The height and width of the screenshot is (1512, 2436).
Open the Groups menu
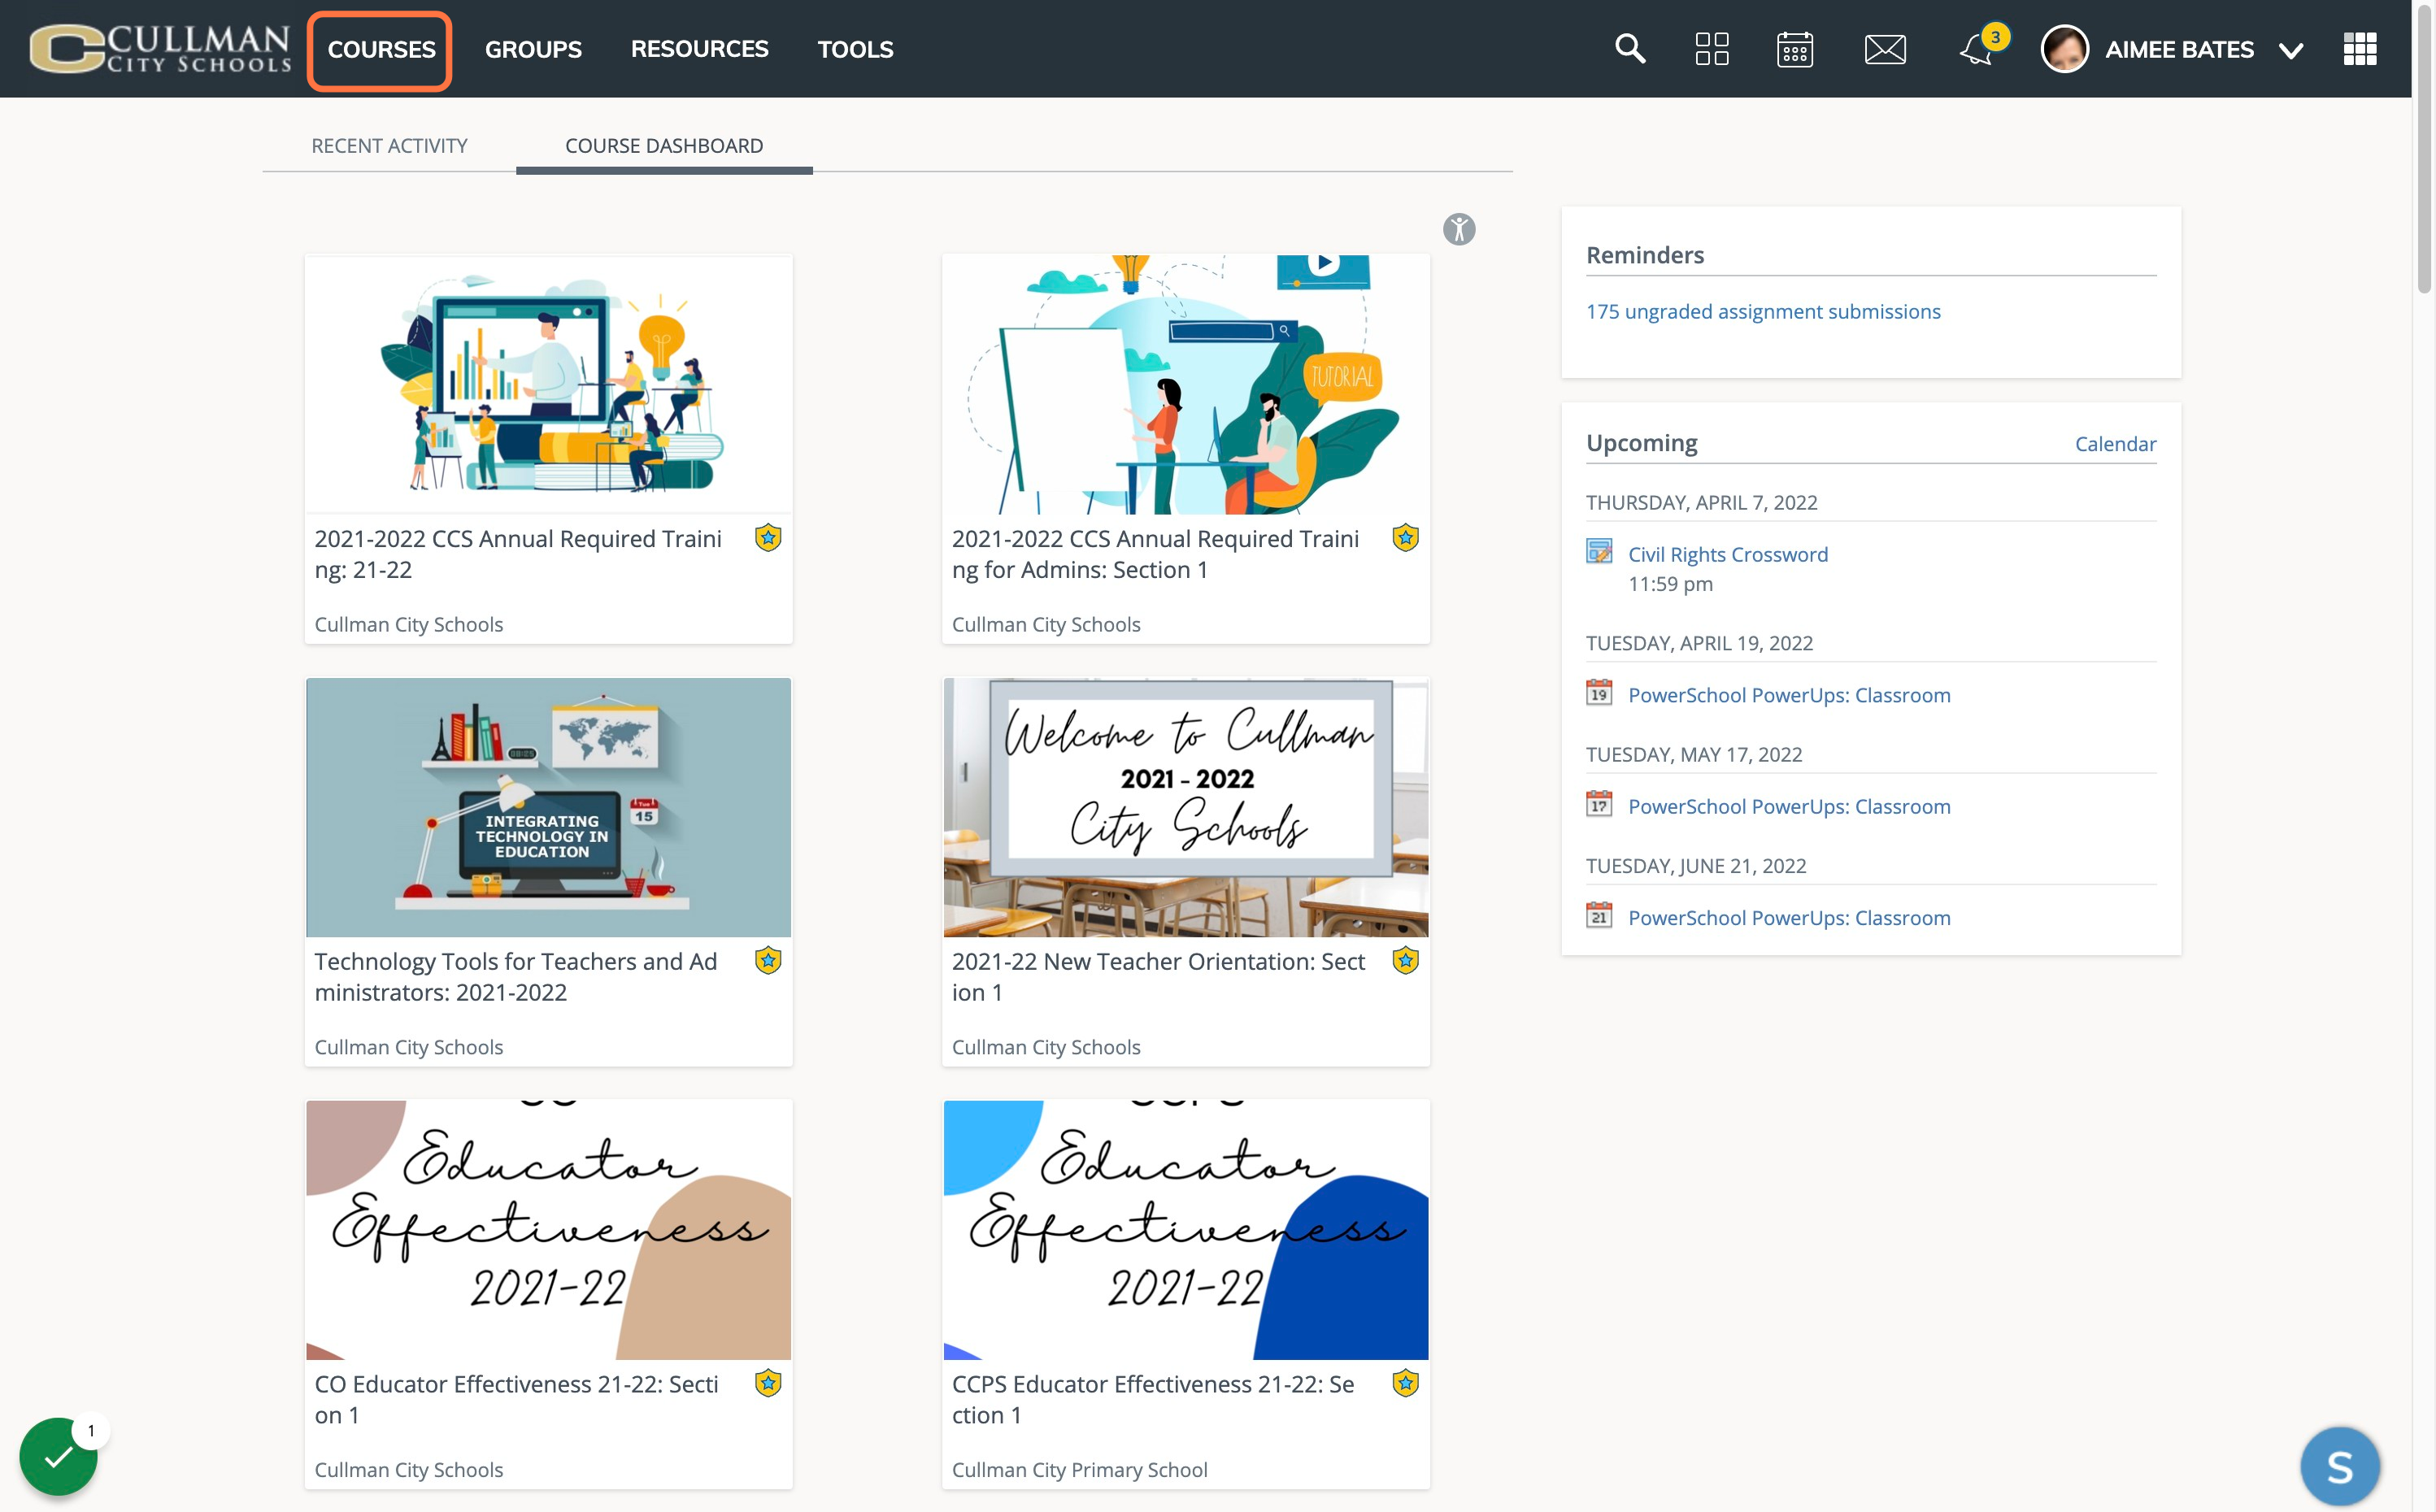[x=533, y=49]
